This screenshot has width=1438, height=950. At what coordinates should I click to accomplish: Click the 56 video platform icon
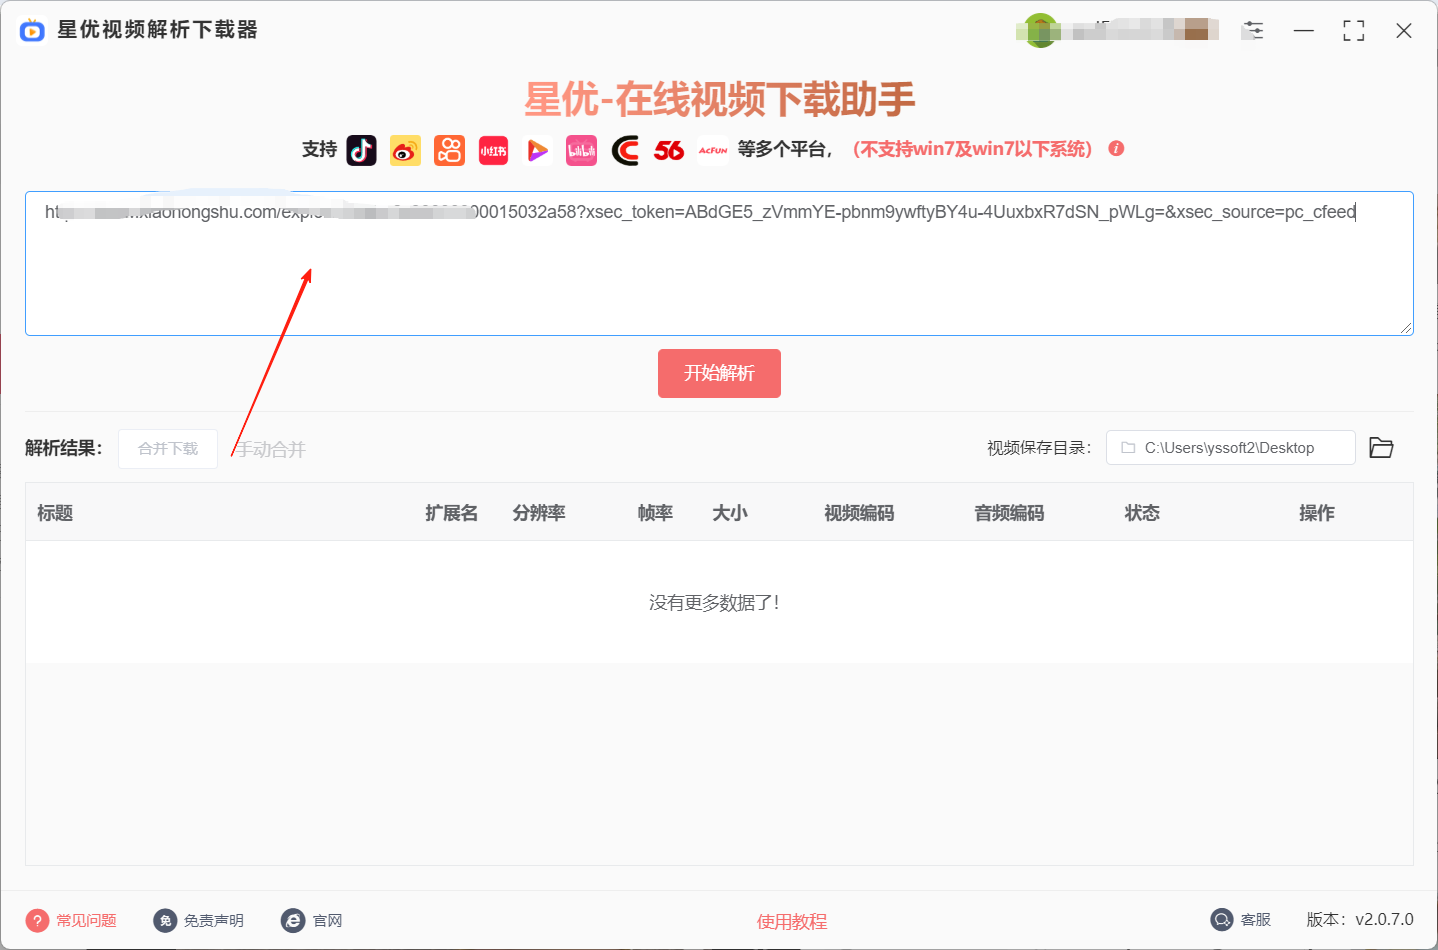click(x=669, y=150)
